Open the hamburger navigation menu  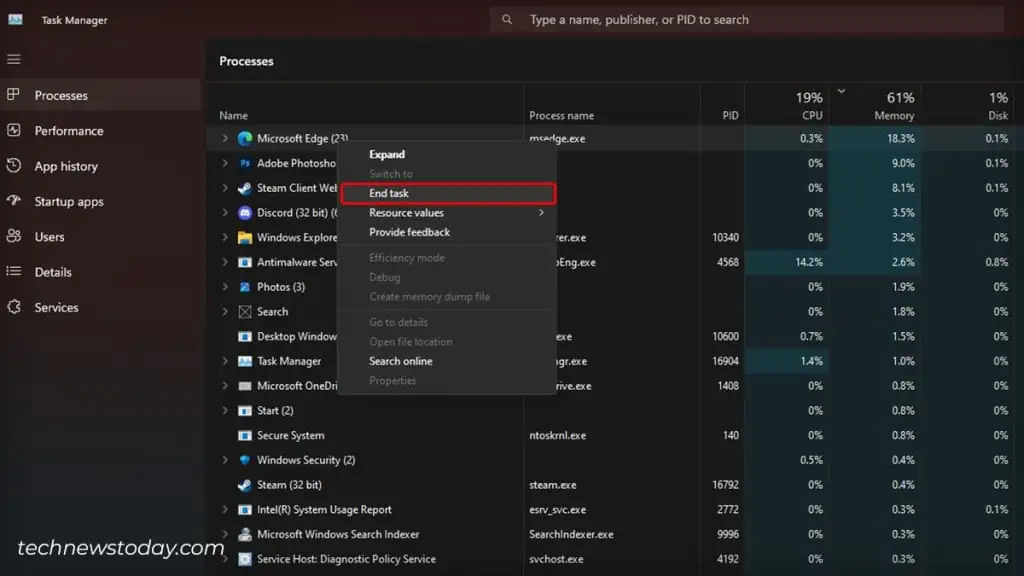click(x=14, y=59)
